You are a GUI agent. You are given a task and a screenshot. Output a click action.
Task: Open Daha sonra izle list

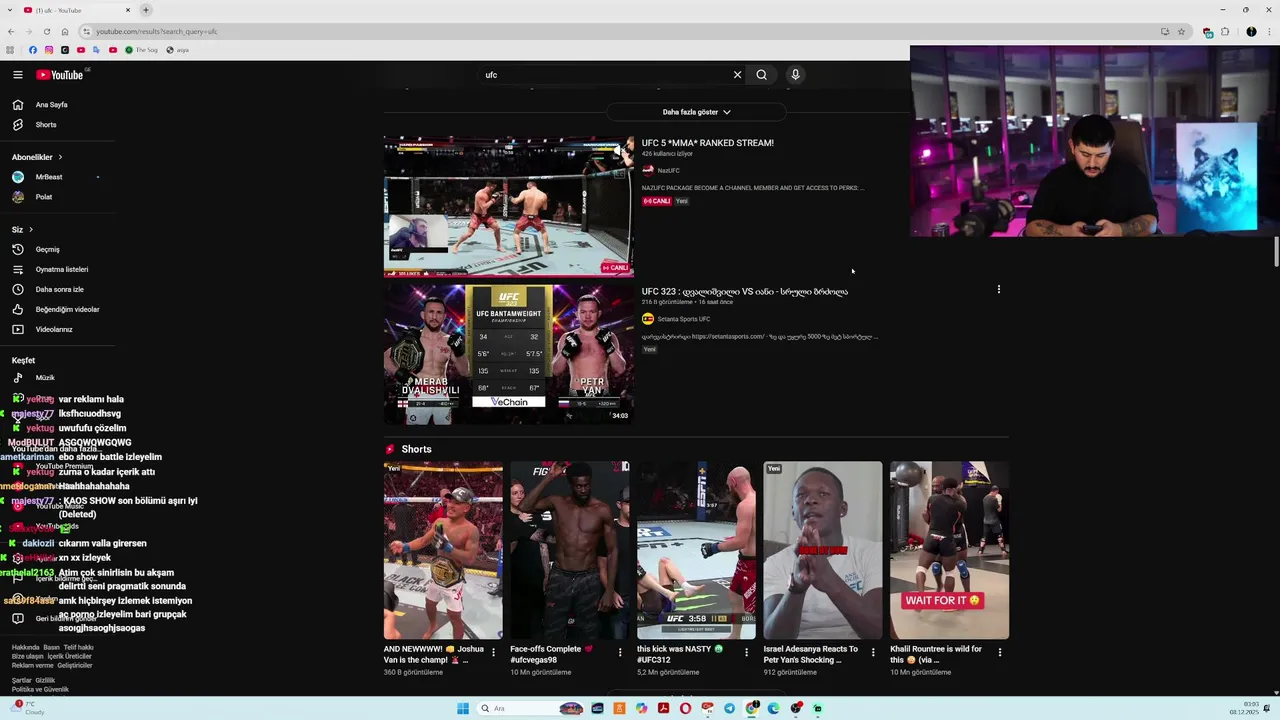point(60,289)
